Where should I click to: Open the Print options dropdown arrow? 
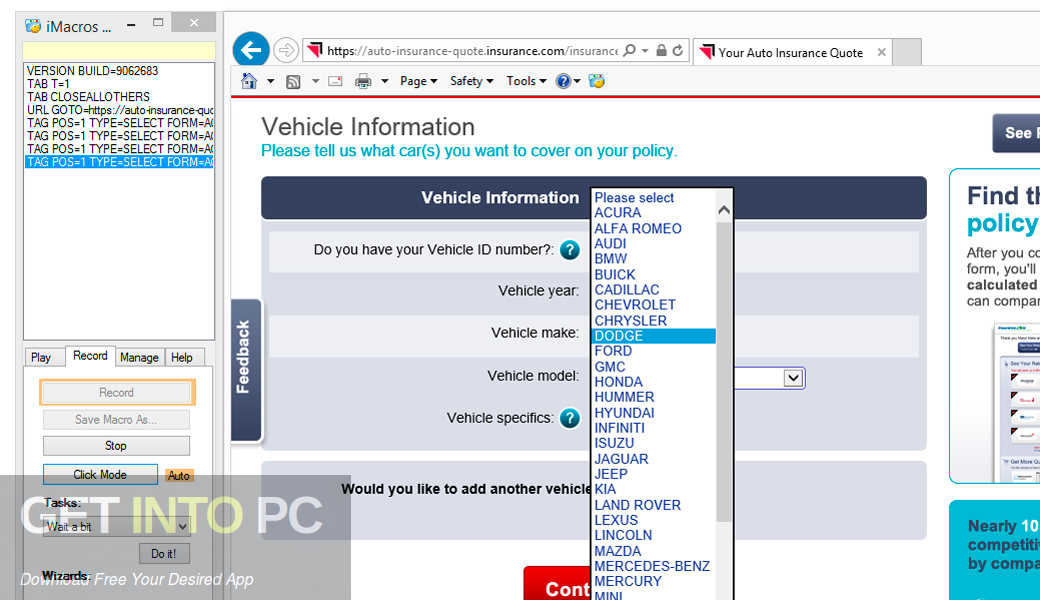click(385, 82)
